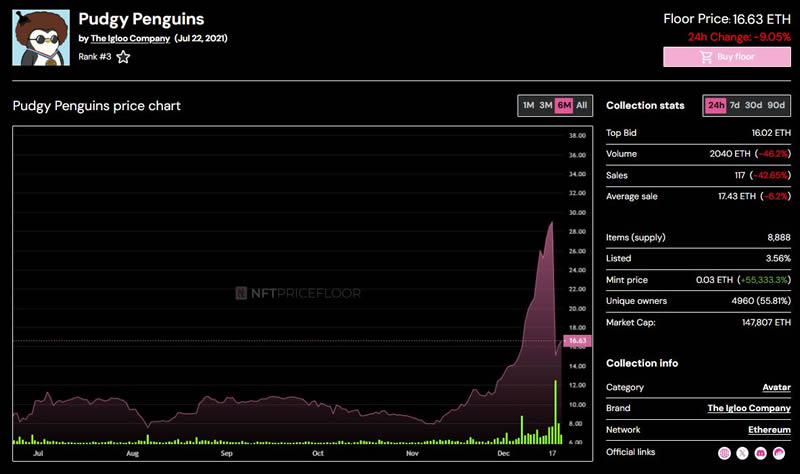Open the official website globe icon

(x=726, y=454)
